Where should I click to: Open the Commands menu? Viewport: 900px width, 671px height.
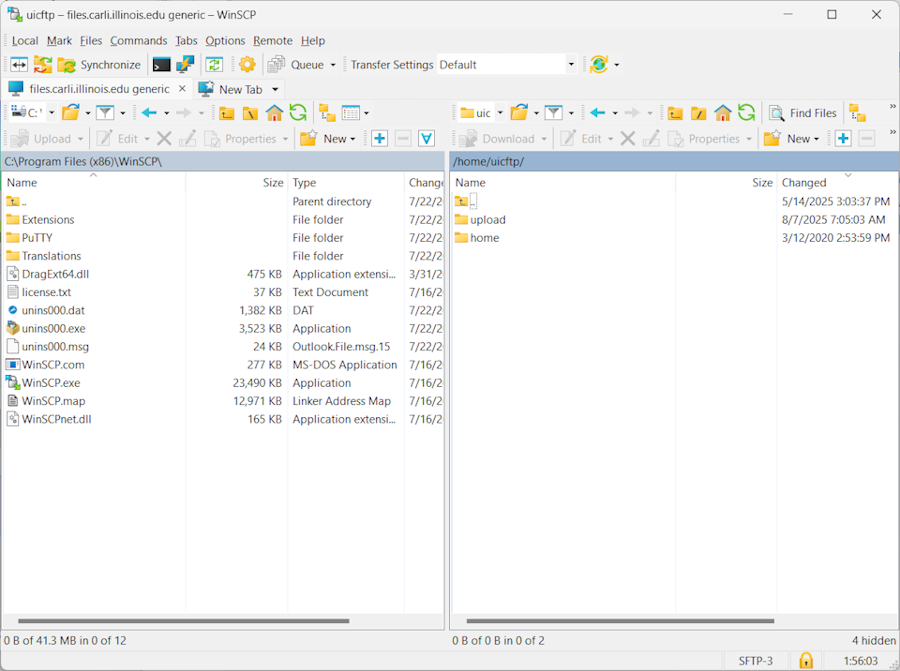[x=139, y=40]
